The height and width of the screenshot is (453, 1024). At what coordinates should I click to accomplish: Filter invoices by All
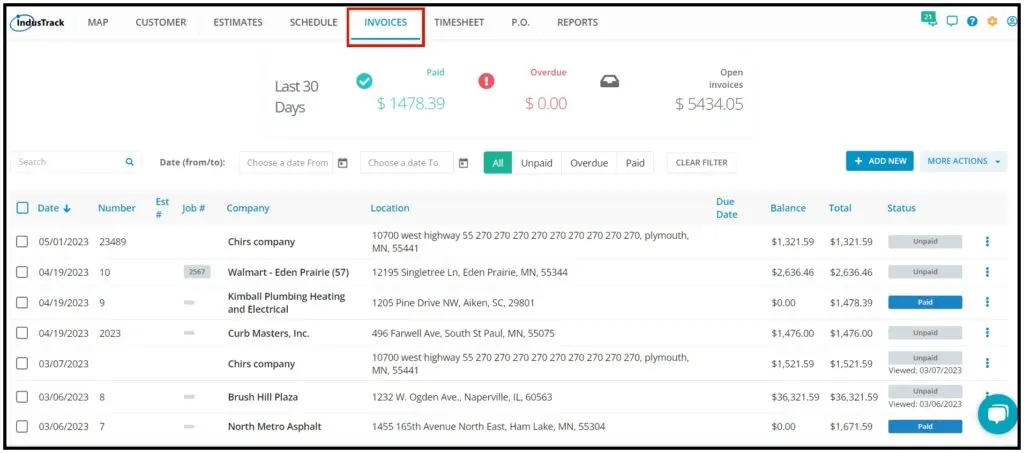tap(498, 163)
